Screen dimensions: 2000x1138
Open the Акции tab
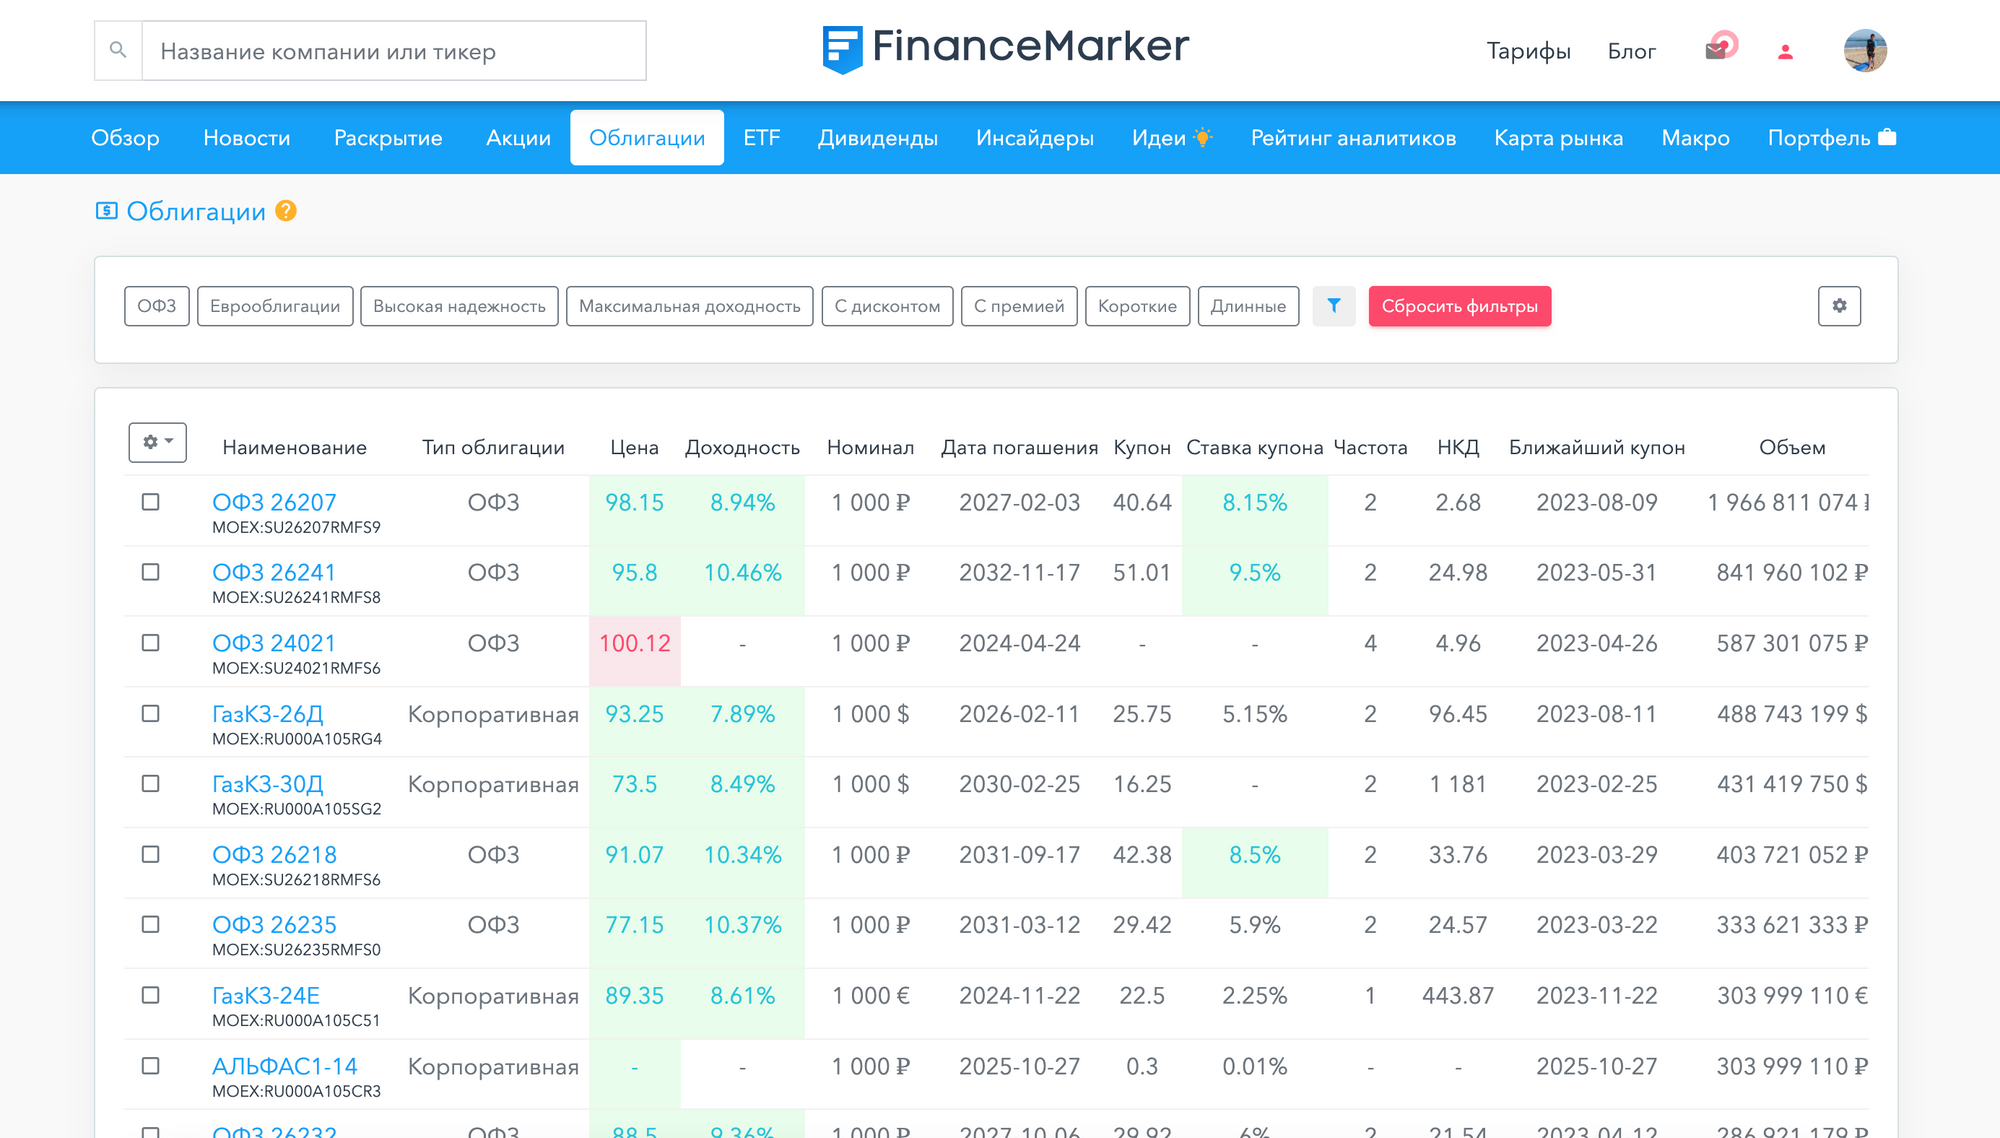point(518,138)
